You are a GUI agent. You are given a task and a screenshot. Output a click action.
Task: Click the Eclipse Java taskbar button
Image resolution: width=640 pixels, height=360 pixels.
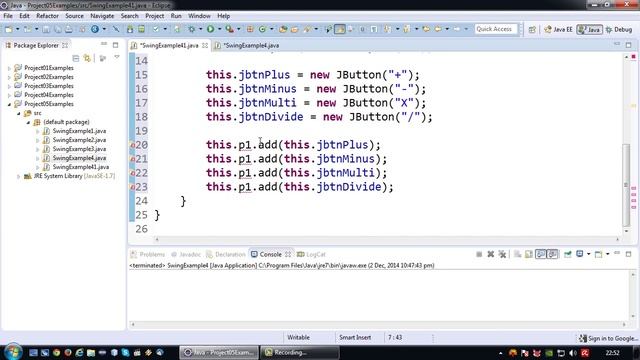(219, 352)
